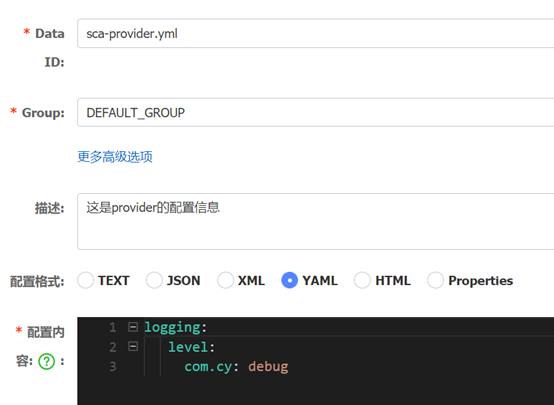The image size is (554, 405).
Task: Click the com.cy key on line 3
Action: click(x=208, y=366)
